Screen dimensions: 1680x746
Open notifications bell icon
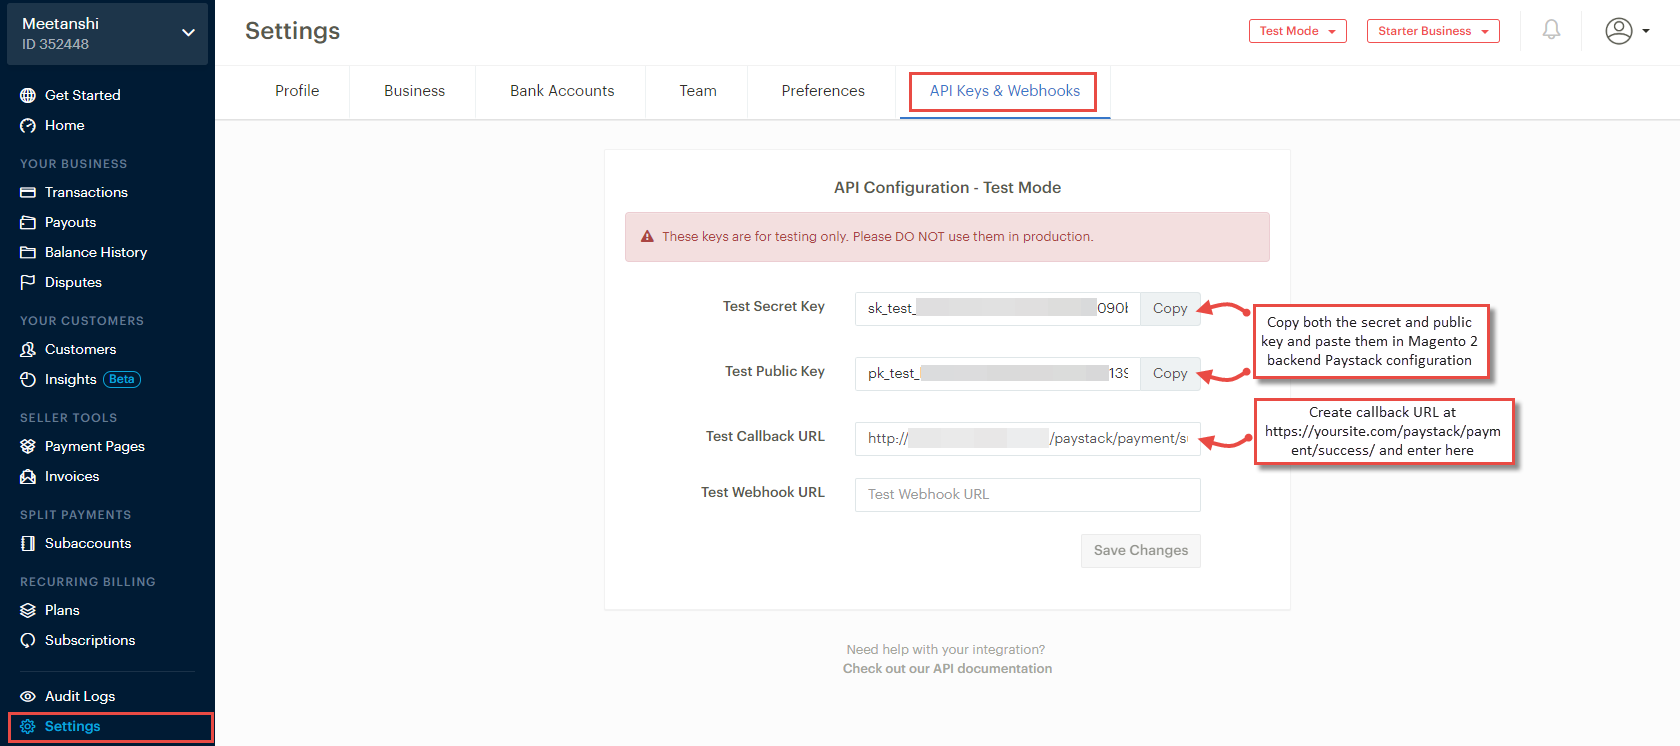pyautogui.click(x=1551, y=30)
